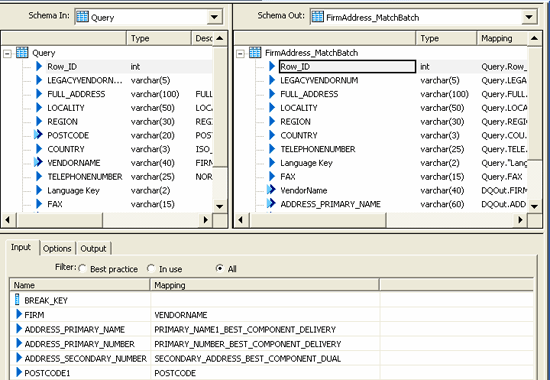This screenshot has width=550, height=380.
Task: Select the Best practice filter radio button
Action: pyautogui.click(x=82, y=269)
